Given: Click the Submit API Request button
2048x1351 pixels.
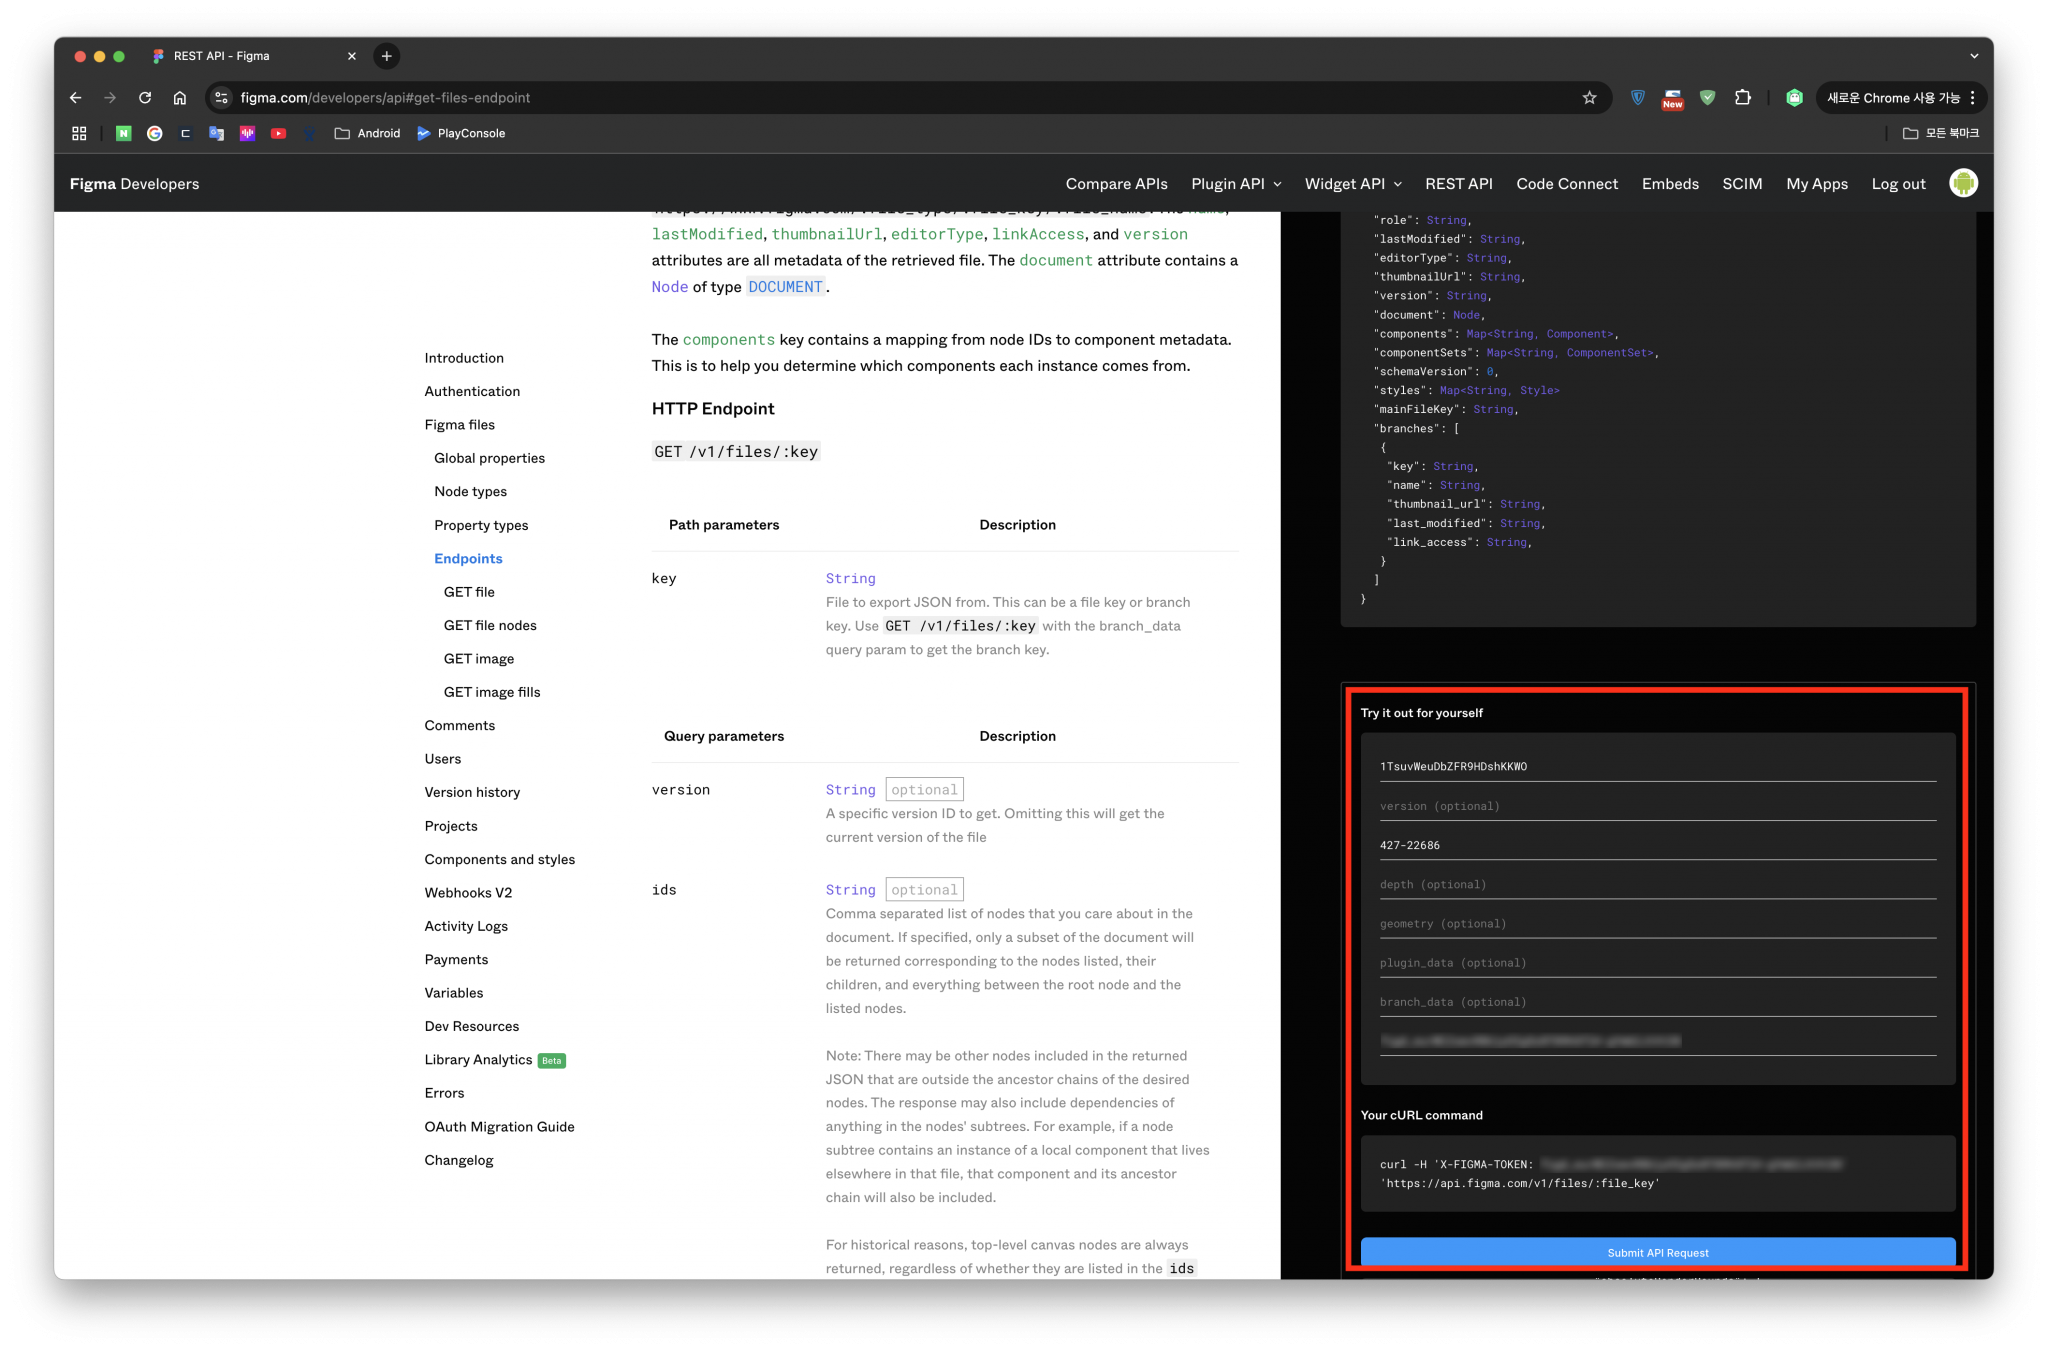Looking at the screenshot, I should pyautogui.click(x=1657, y=1252).
